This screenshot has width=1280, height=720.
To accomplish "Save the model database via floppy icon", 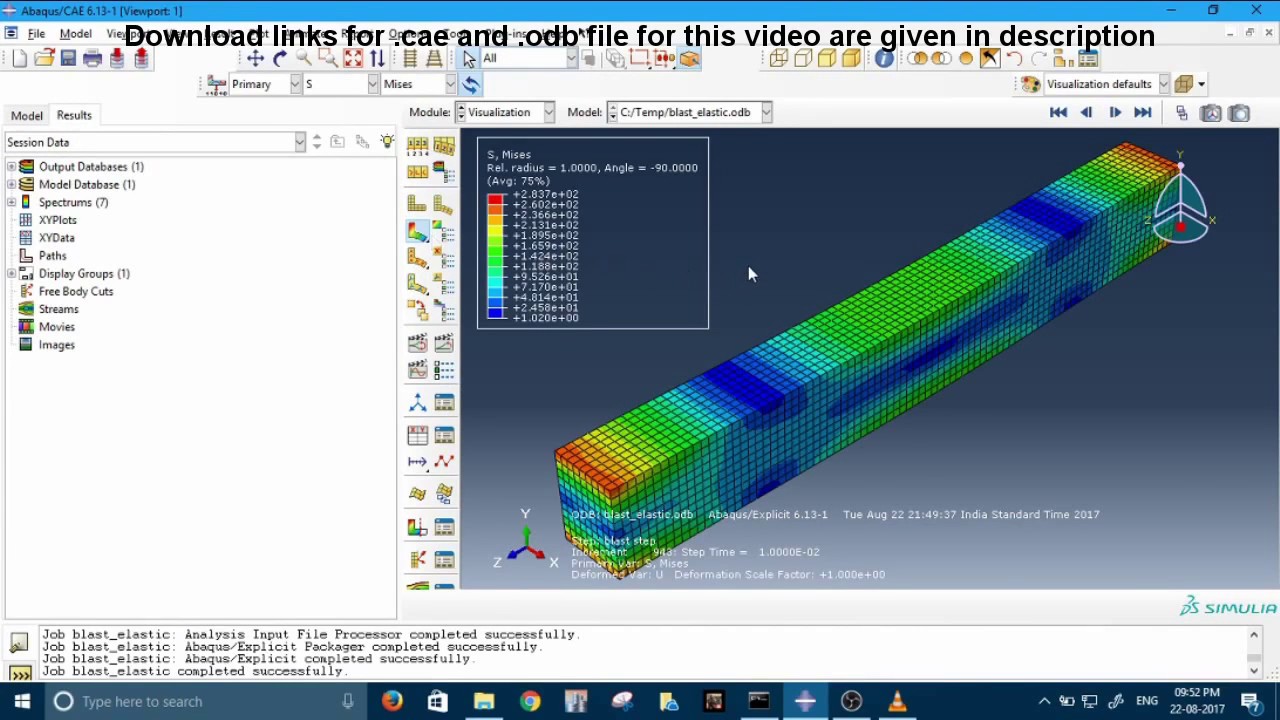I will [68, 59].
